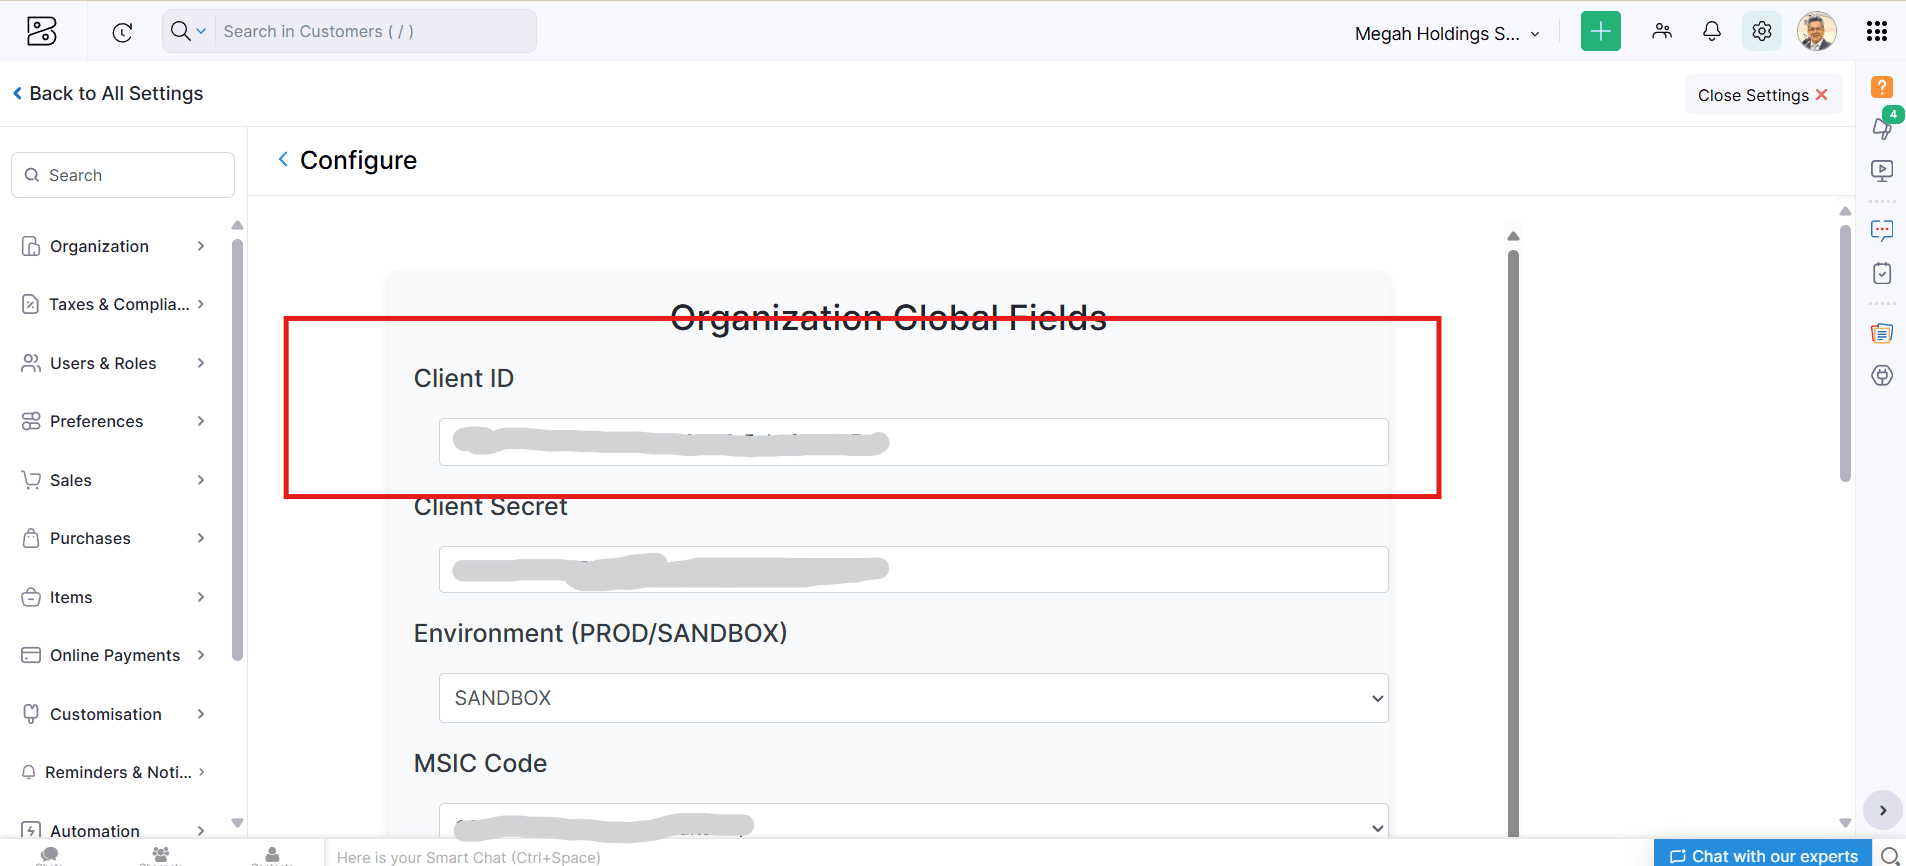Open the Megah Holdings organization switcher
Image resolution: width=1906 pixels, height=866 pixels.
(1447, 34)
